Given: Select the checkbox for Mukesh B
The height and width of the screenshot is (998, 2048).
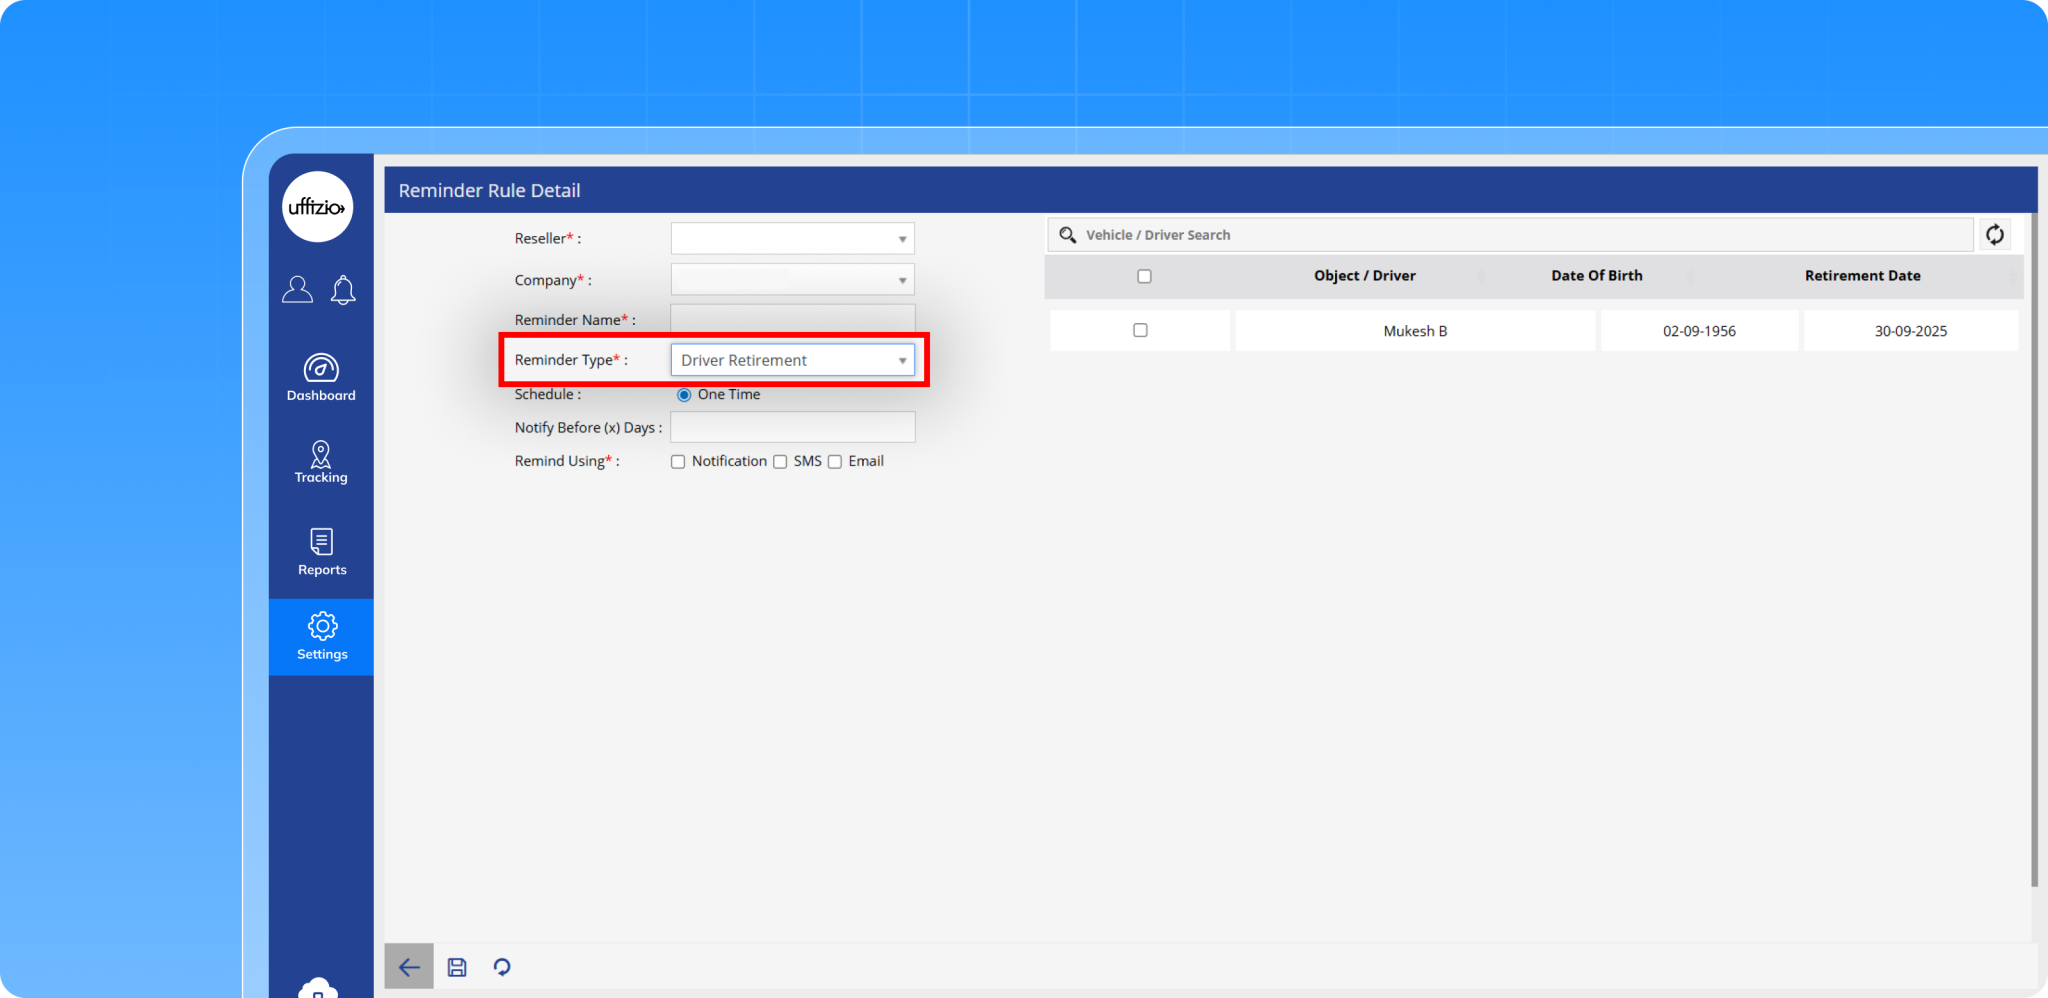Looking at the screenshot, I should click(1140, 330).
